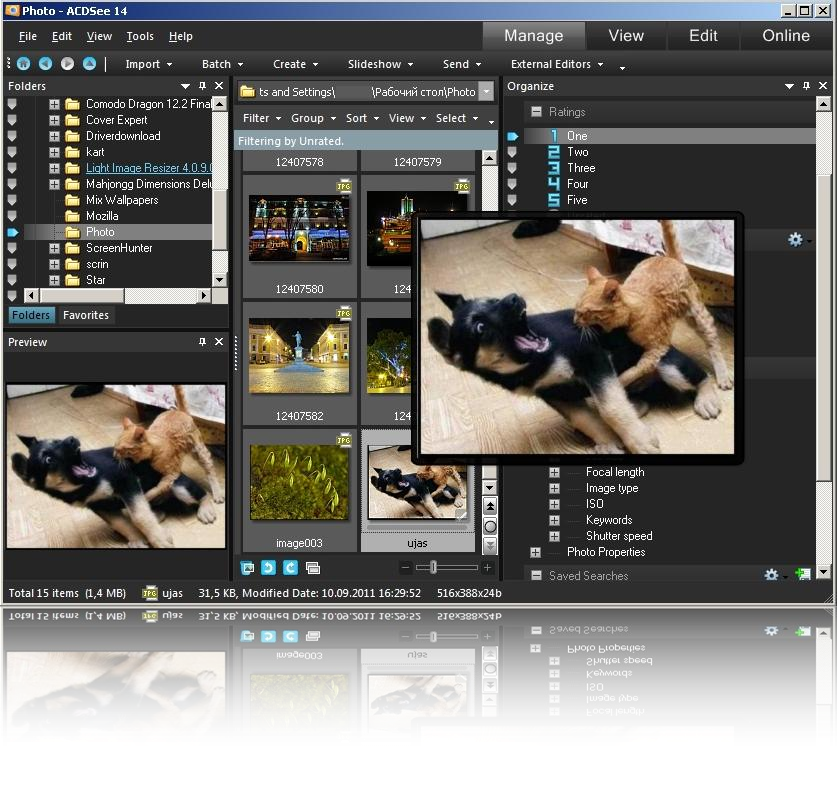Open the compare images tool
Screen dimensions: 837x796
click(x=247, y=568)
